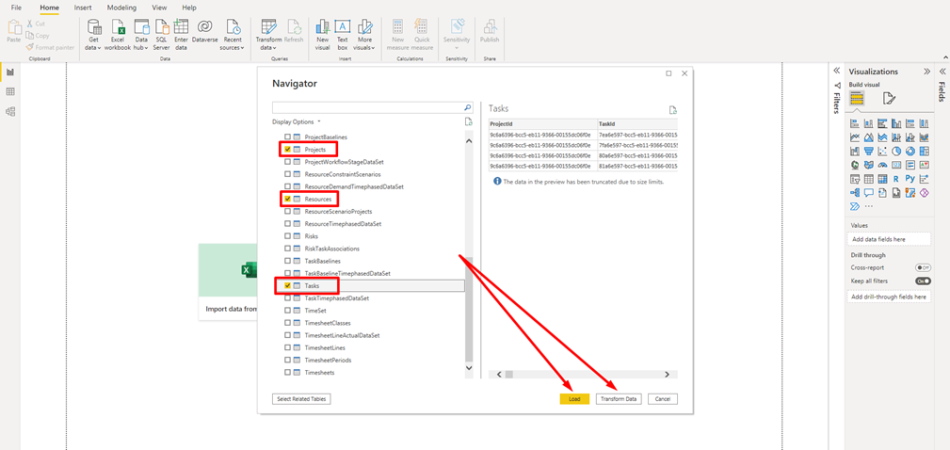
Task: Uncheck the Projects table checkbox
Action: click(x=288, y=149)
